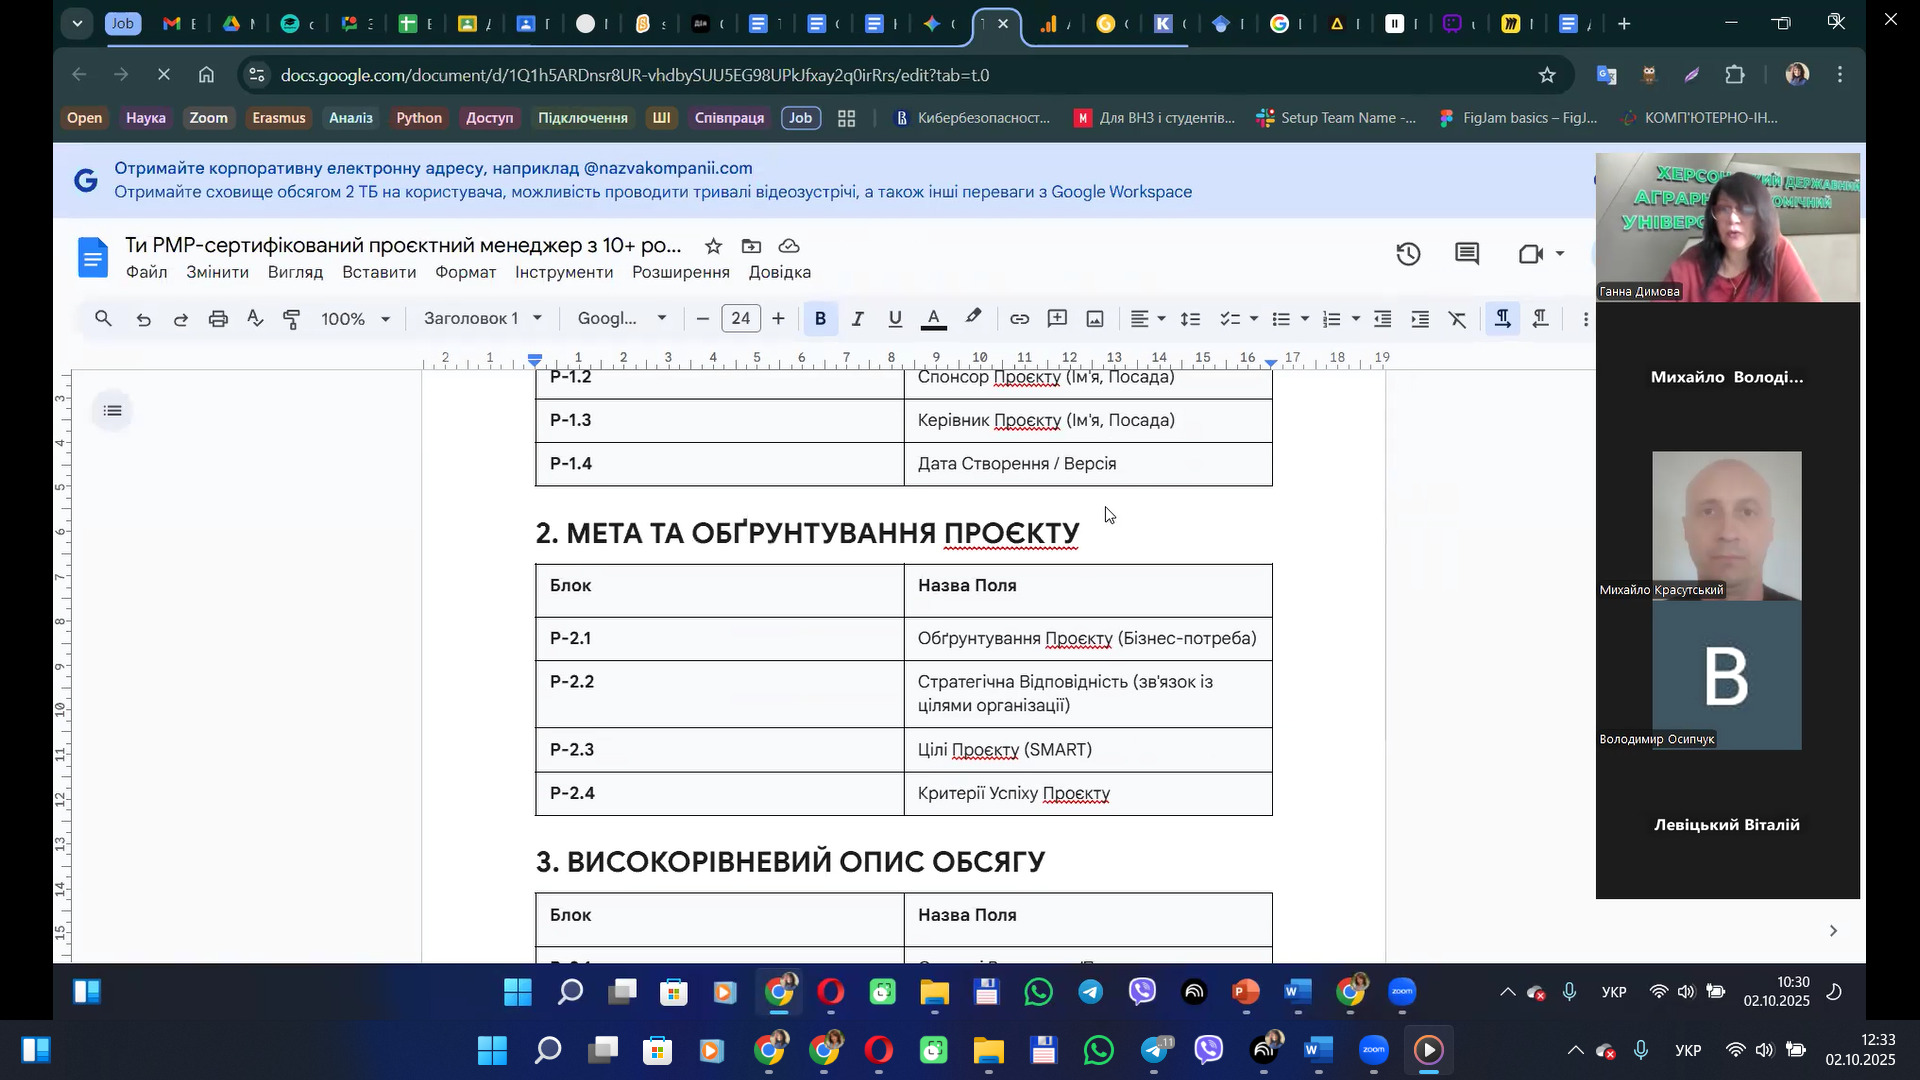This screenshot has height=1080, width=1920.
Task: Click the insert image icon
Action: (1095, 319)
